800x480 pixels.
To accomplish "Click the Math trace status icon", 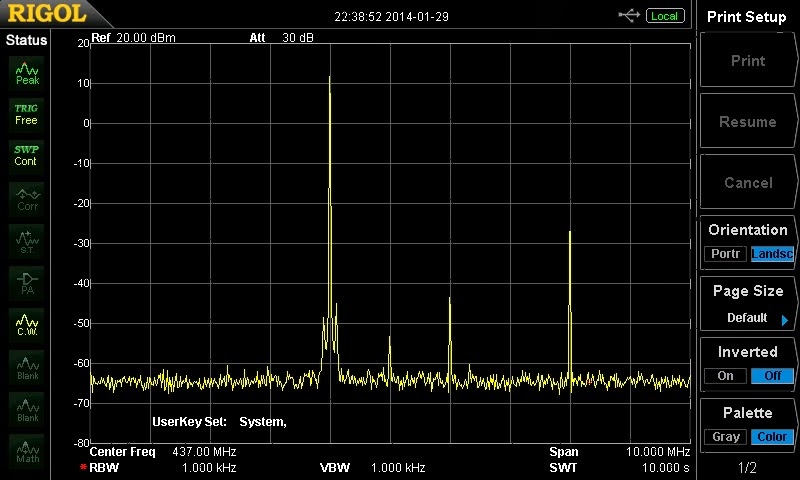I will click(27, 451).
